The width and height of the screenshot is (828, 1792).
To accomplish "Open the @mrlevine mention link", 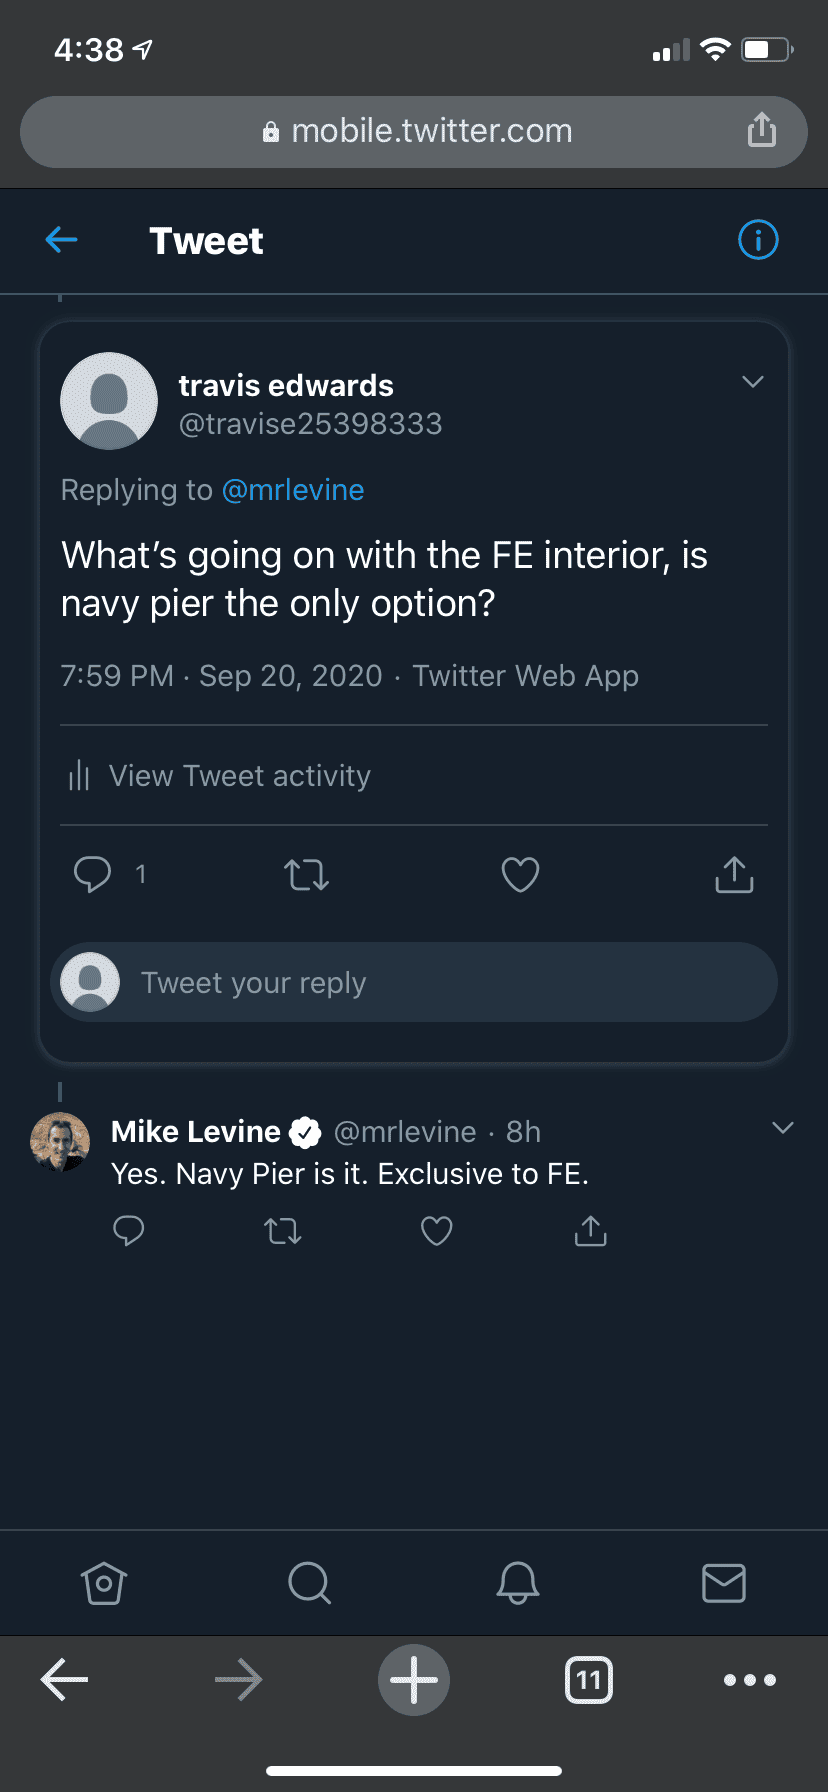I will point(293,490).
